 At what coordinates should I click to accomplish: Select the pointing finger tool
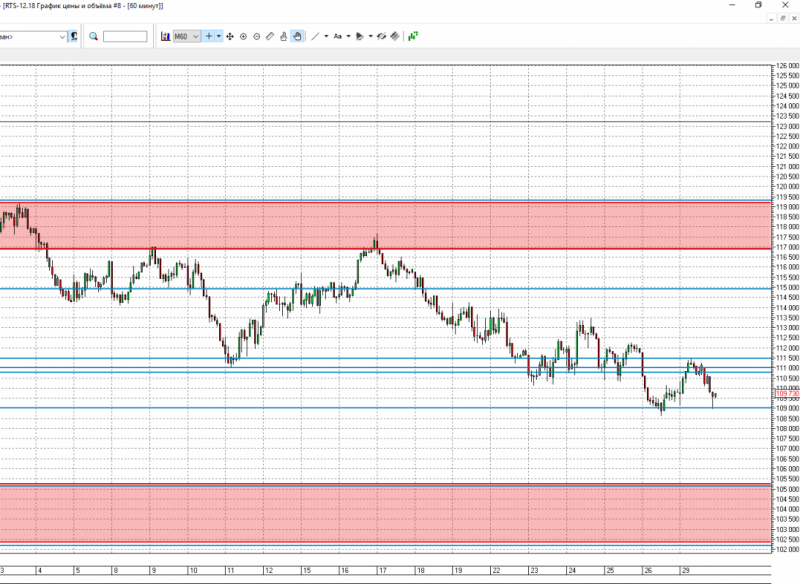tap(283, 36)
